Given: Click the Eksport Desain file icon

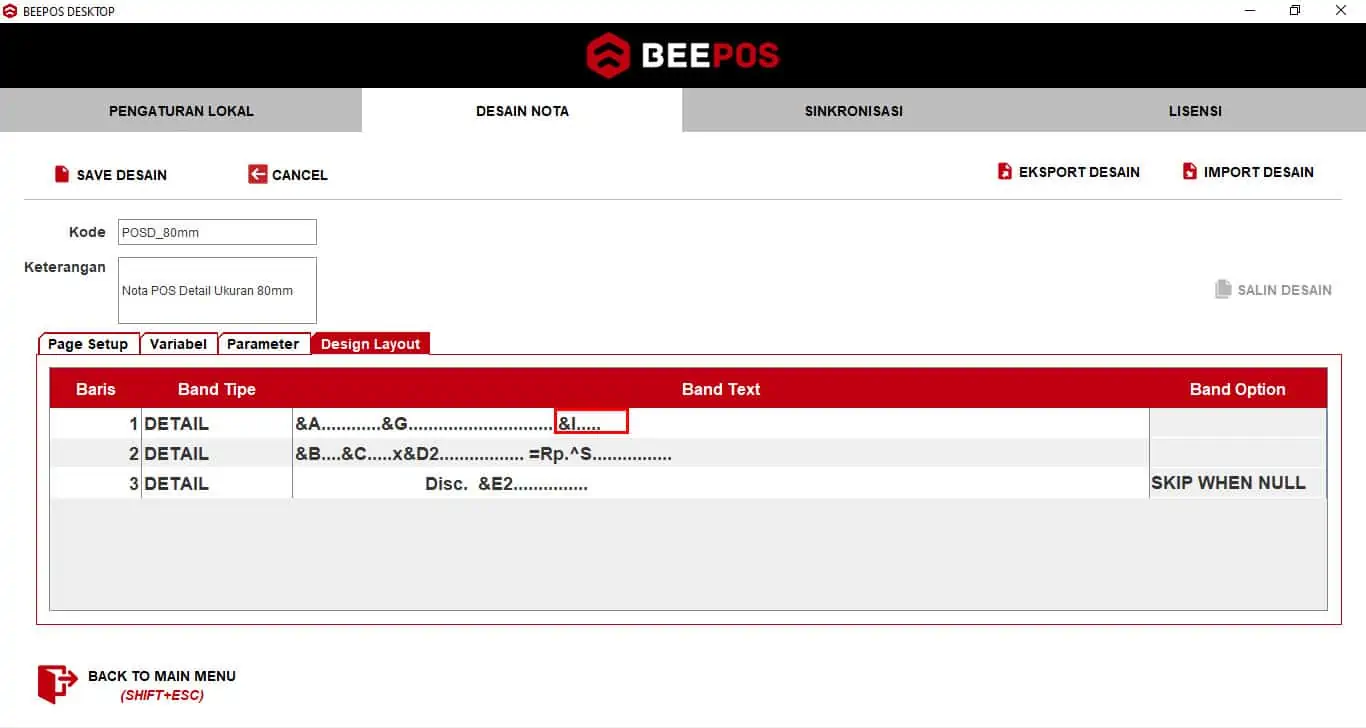Looking at the screenshot, I should click(1005, 172).
